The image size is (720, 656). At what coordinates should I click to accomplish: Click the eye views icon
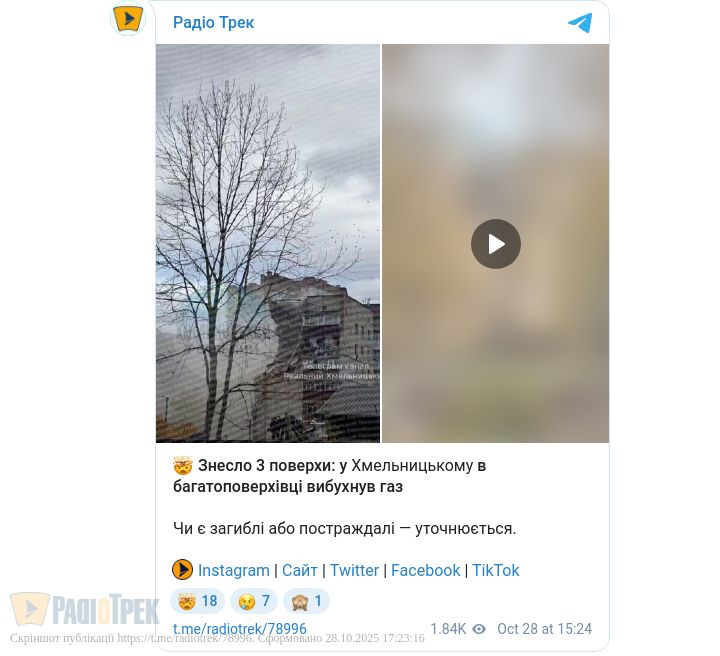[479, 629]
